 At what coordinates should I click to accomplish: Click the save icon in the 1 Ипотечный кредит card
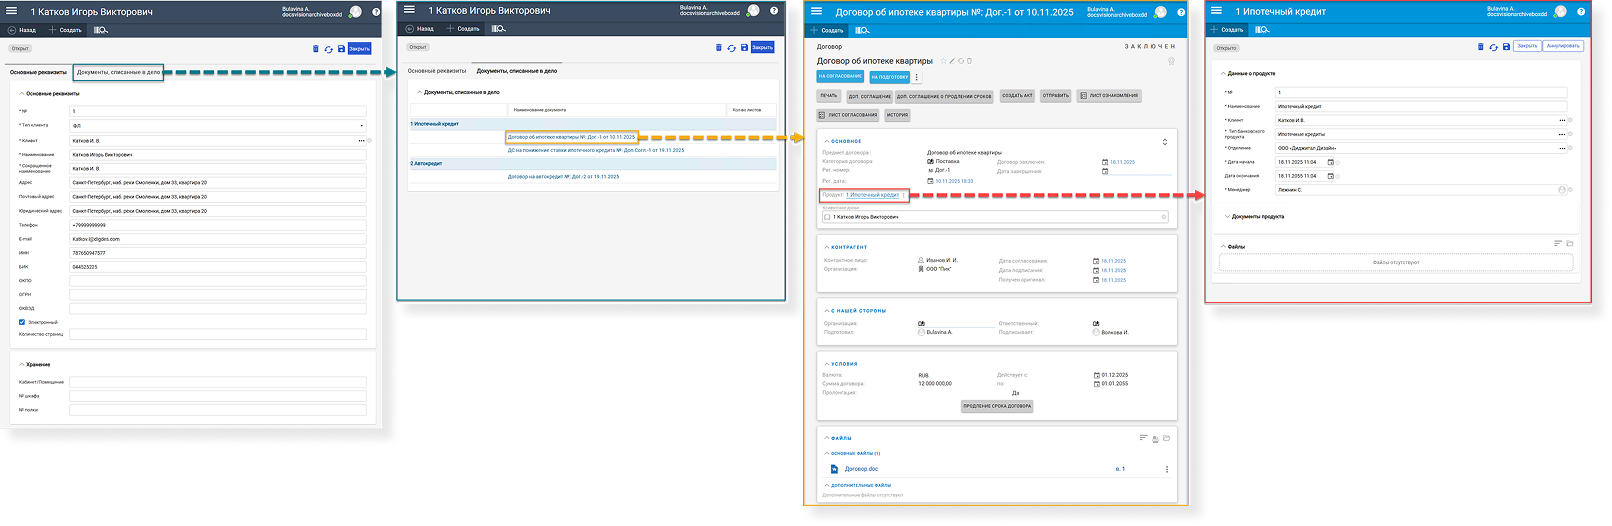(1507, 47)
